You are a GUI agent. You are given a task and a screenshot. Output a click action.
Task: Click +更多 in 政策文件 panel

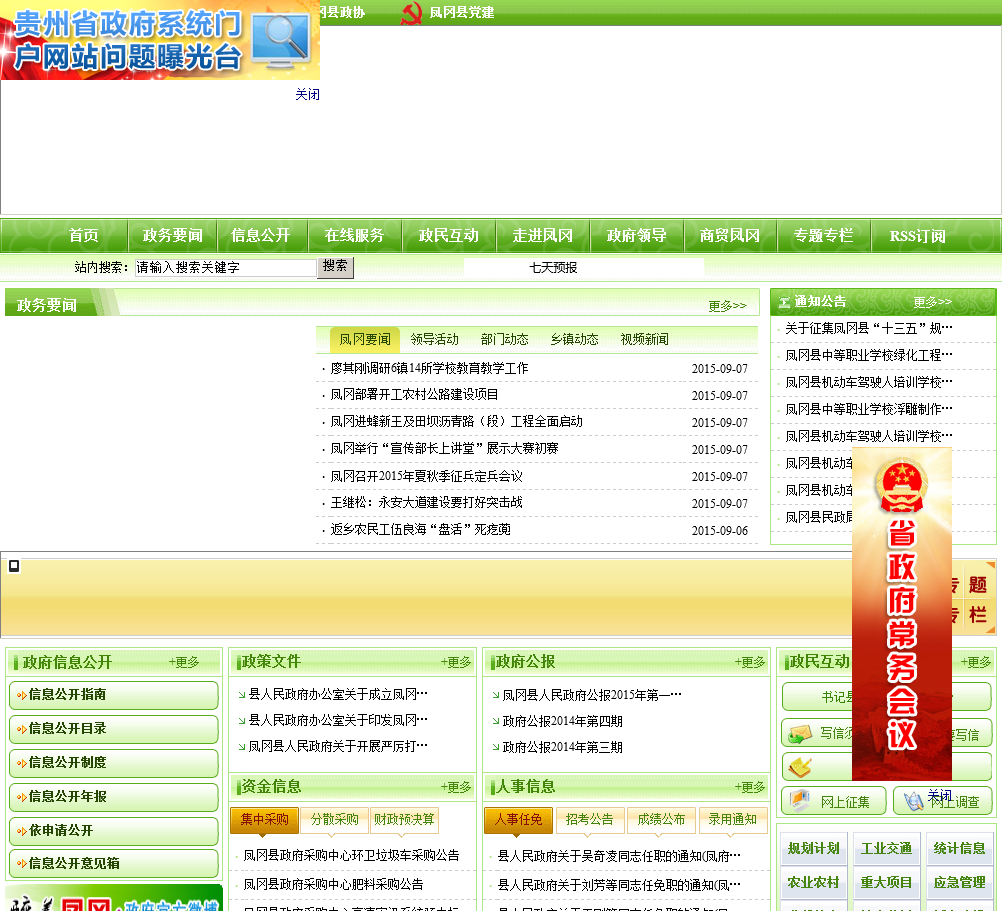coord(456,662)
